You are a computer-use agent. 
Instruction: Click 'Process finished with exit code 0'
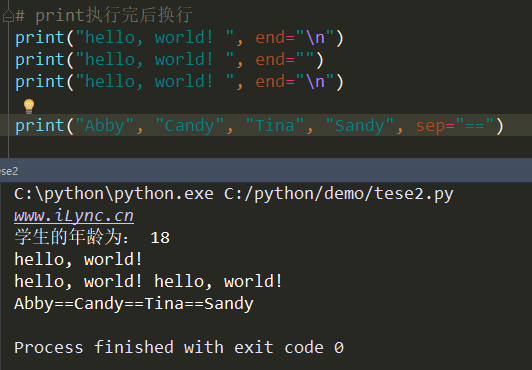(179, 348)
